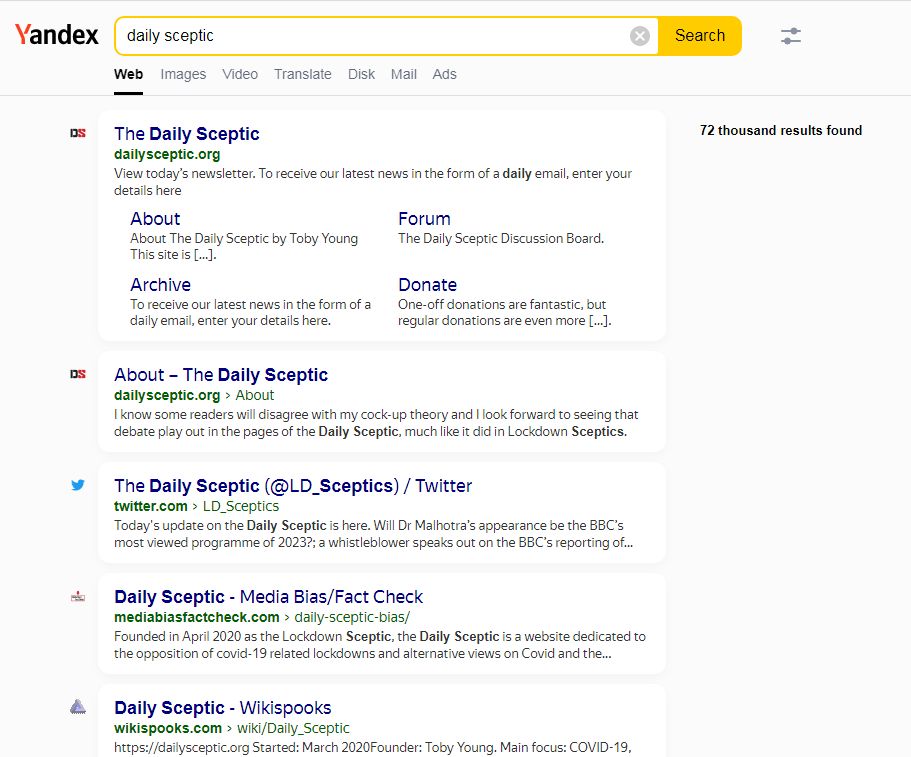Click the 'wiki/Daily_Sceptic' breadcrumb link
The width and height of the screenshot is (911, 757).
point(293,729)
